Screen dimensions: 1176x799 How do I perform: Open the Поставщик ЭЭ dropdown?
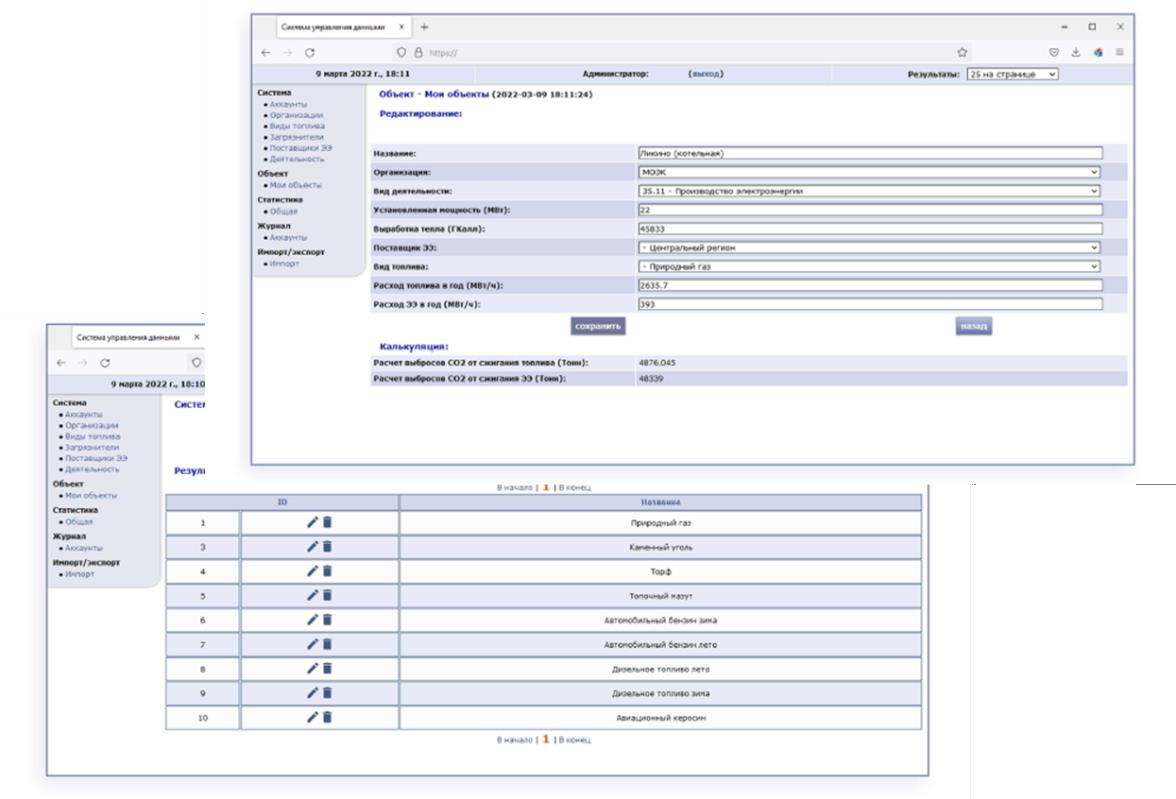click(x=869, y=248)
